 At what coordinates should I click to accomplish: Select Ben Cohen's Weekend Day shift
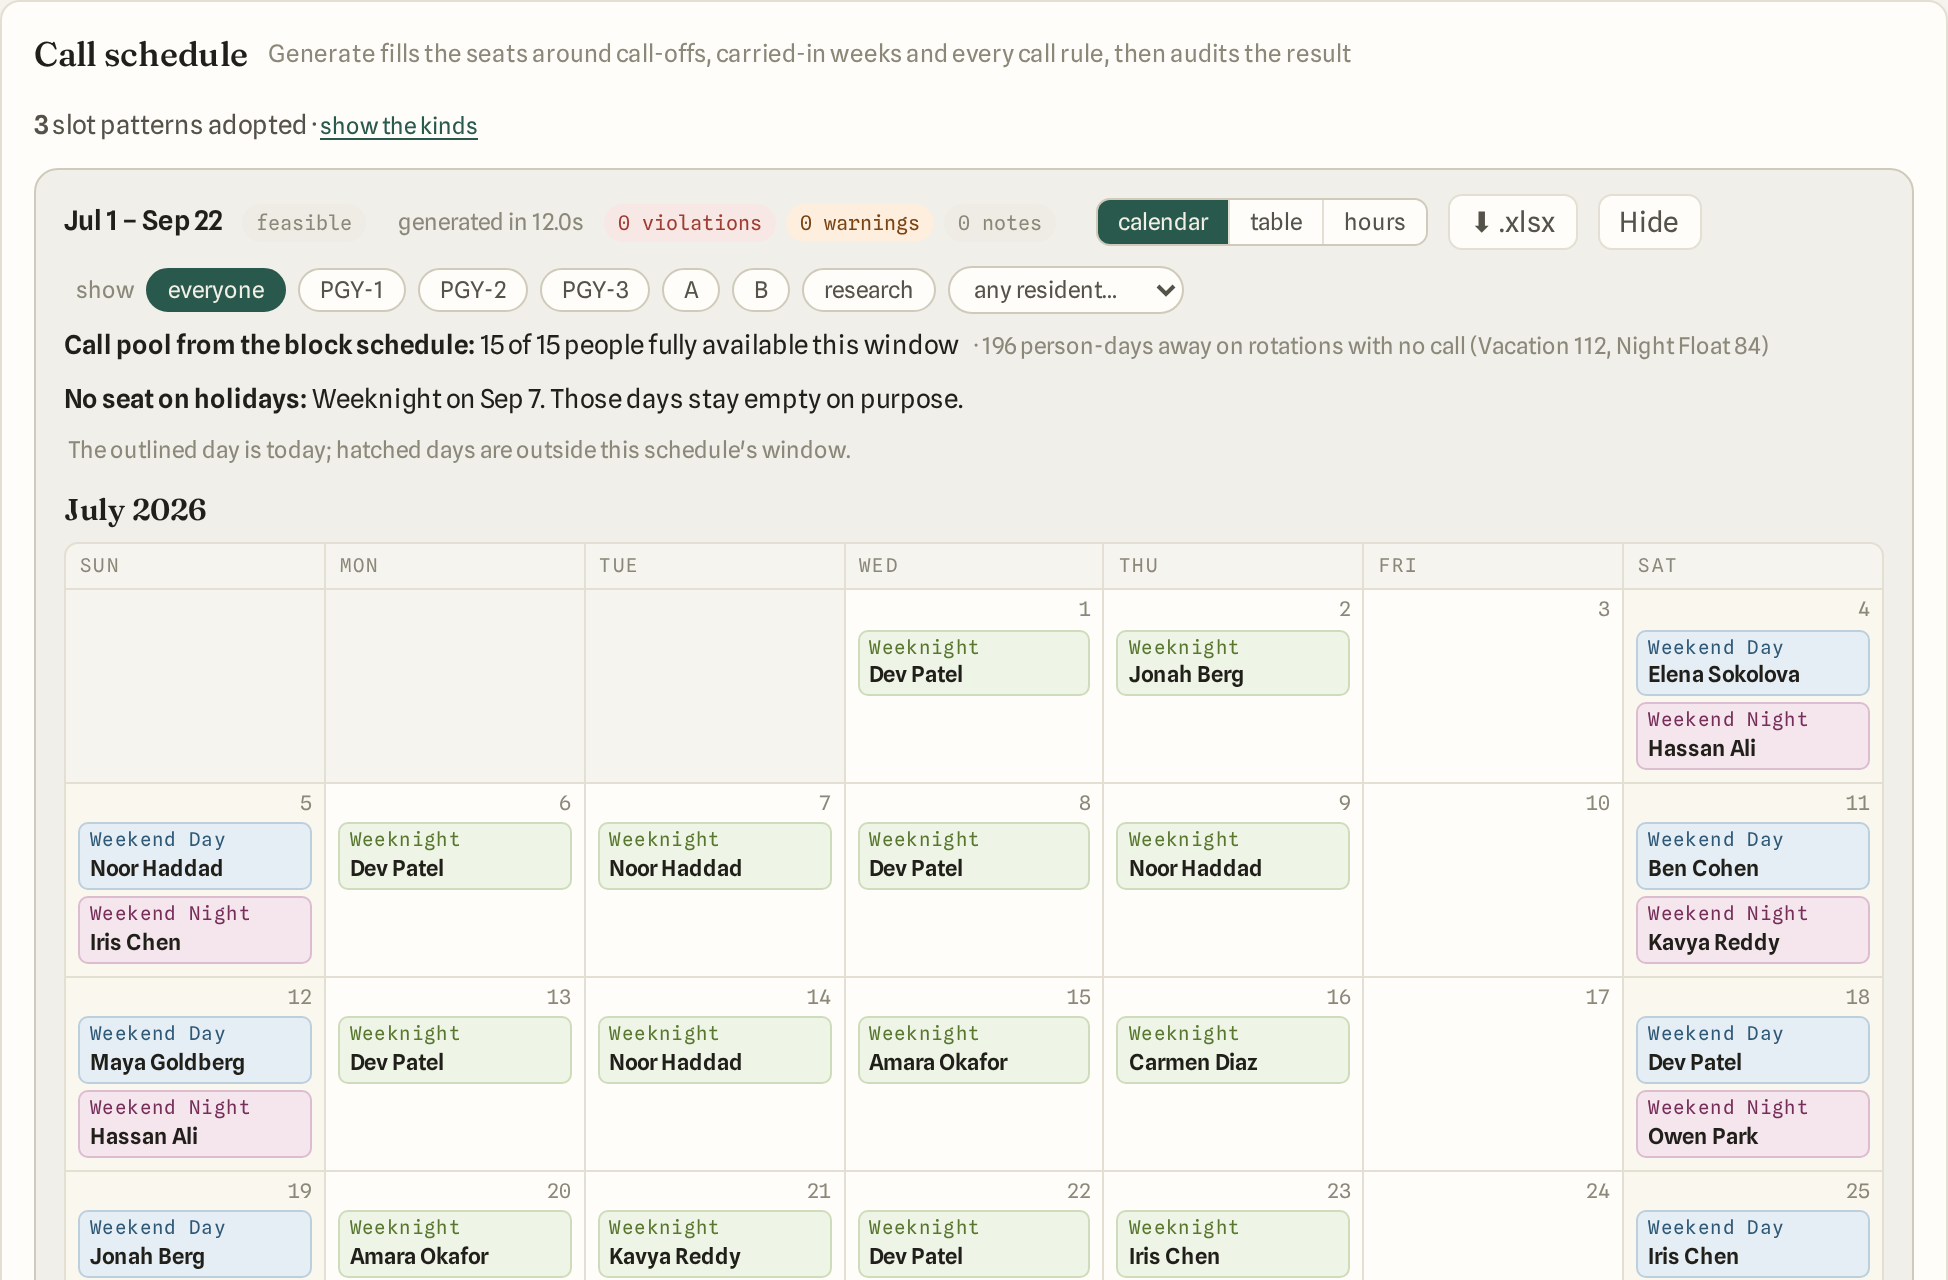pos(1753,856)
